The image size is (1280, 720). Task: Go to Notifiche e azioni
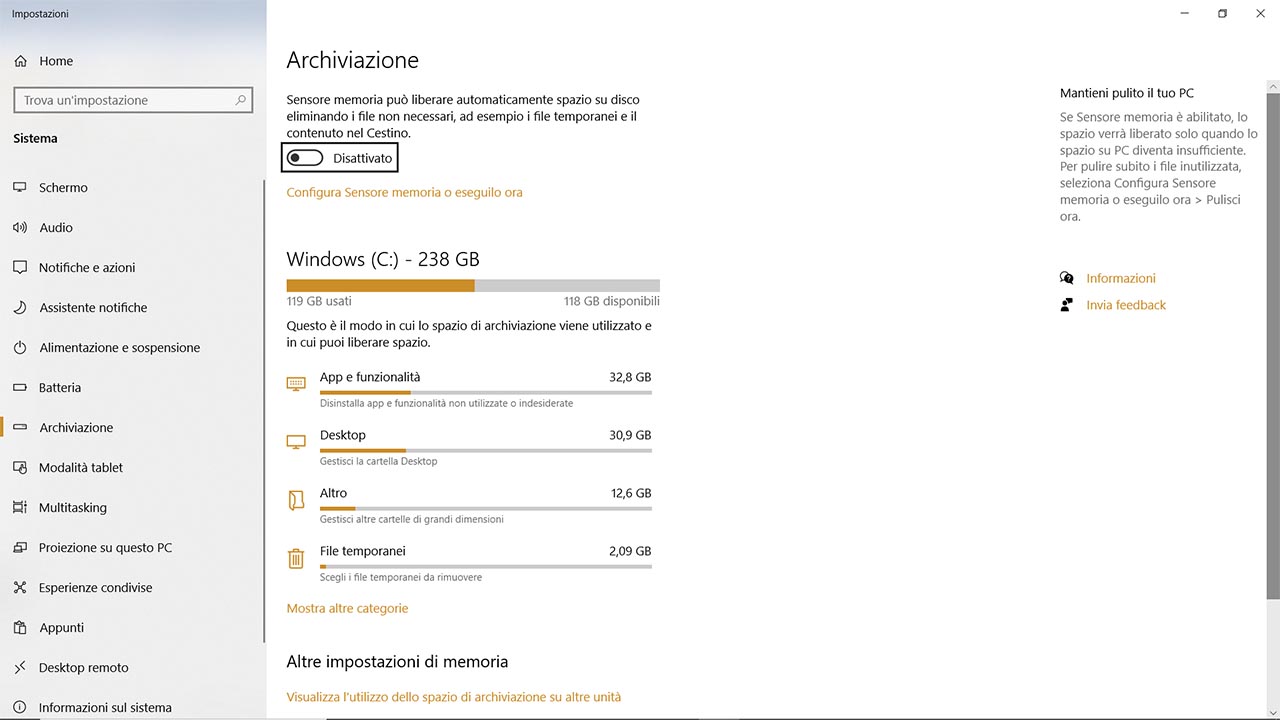[x=132, y=267]
